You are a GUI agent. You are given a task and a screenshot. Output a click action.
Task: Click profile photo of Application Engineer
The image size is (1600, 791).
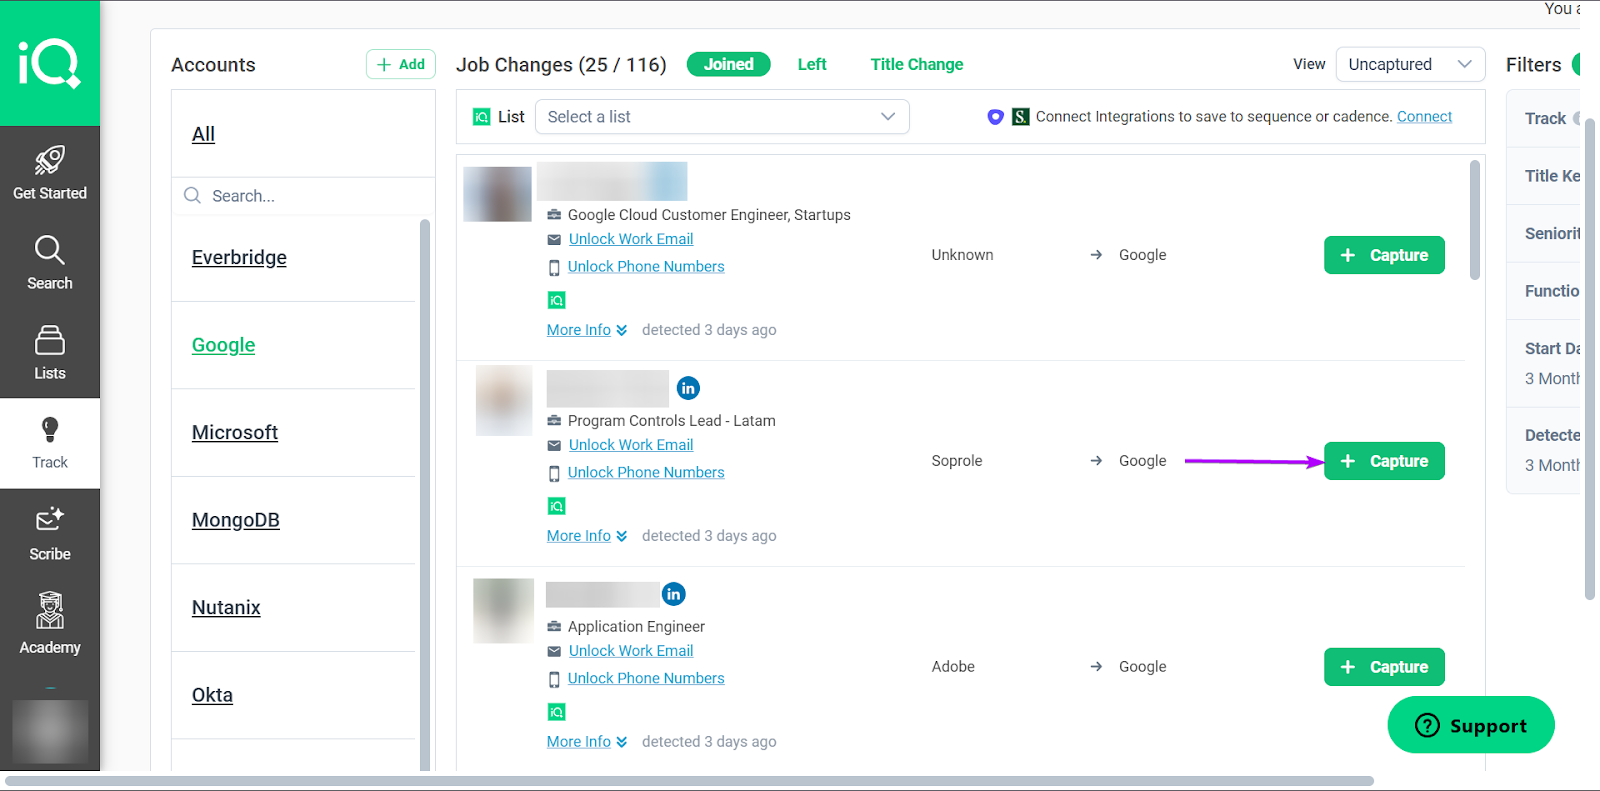click(x=504, y=610)
